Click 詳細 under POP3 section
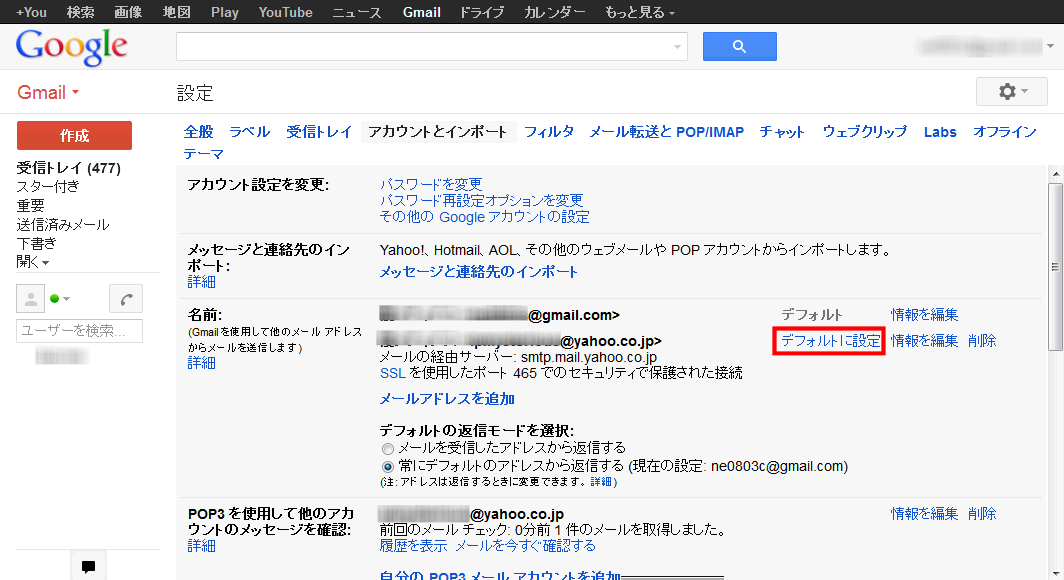 coord(202,546)
